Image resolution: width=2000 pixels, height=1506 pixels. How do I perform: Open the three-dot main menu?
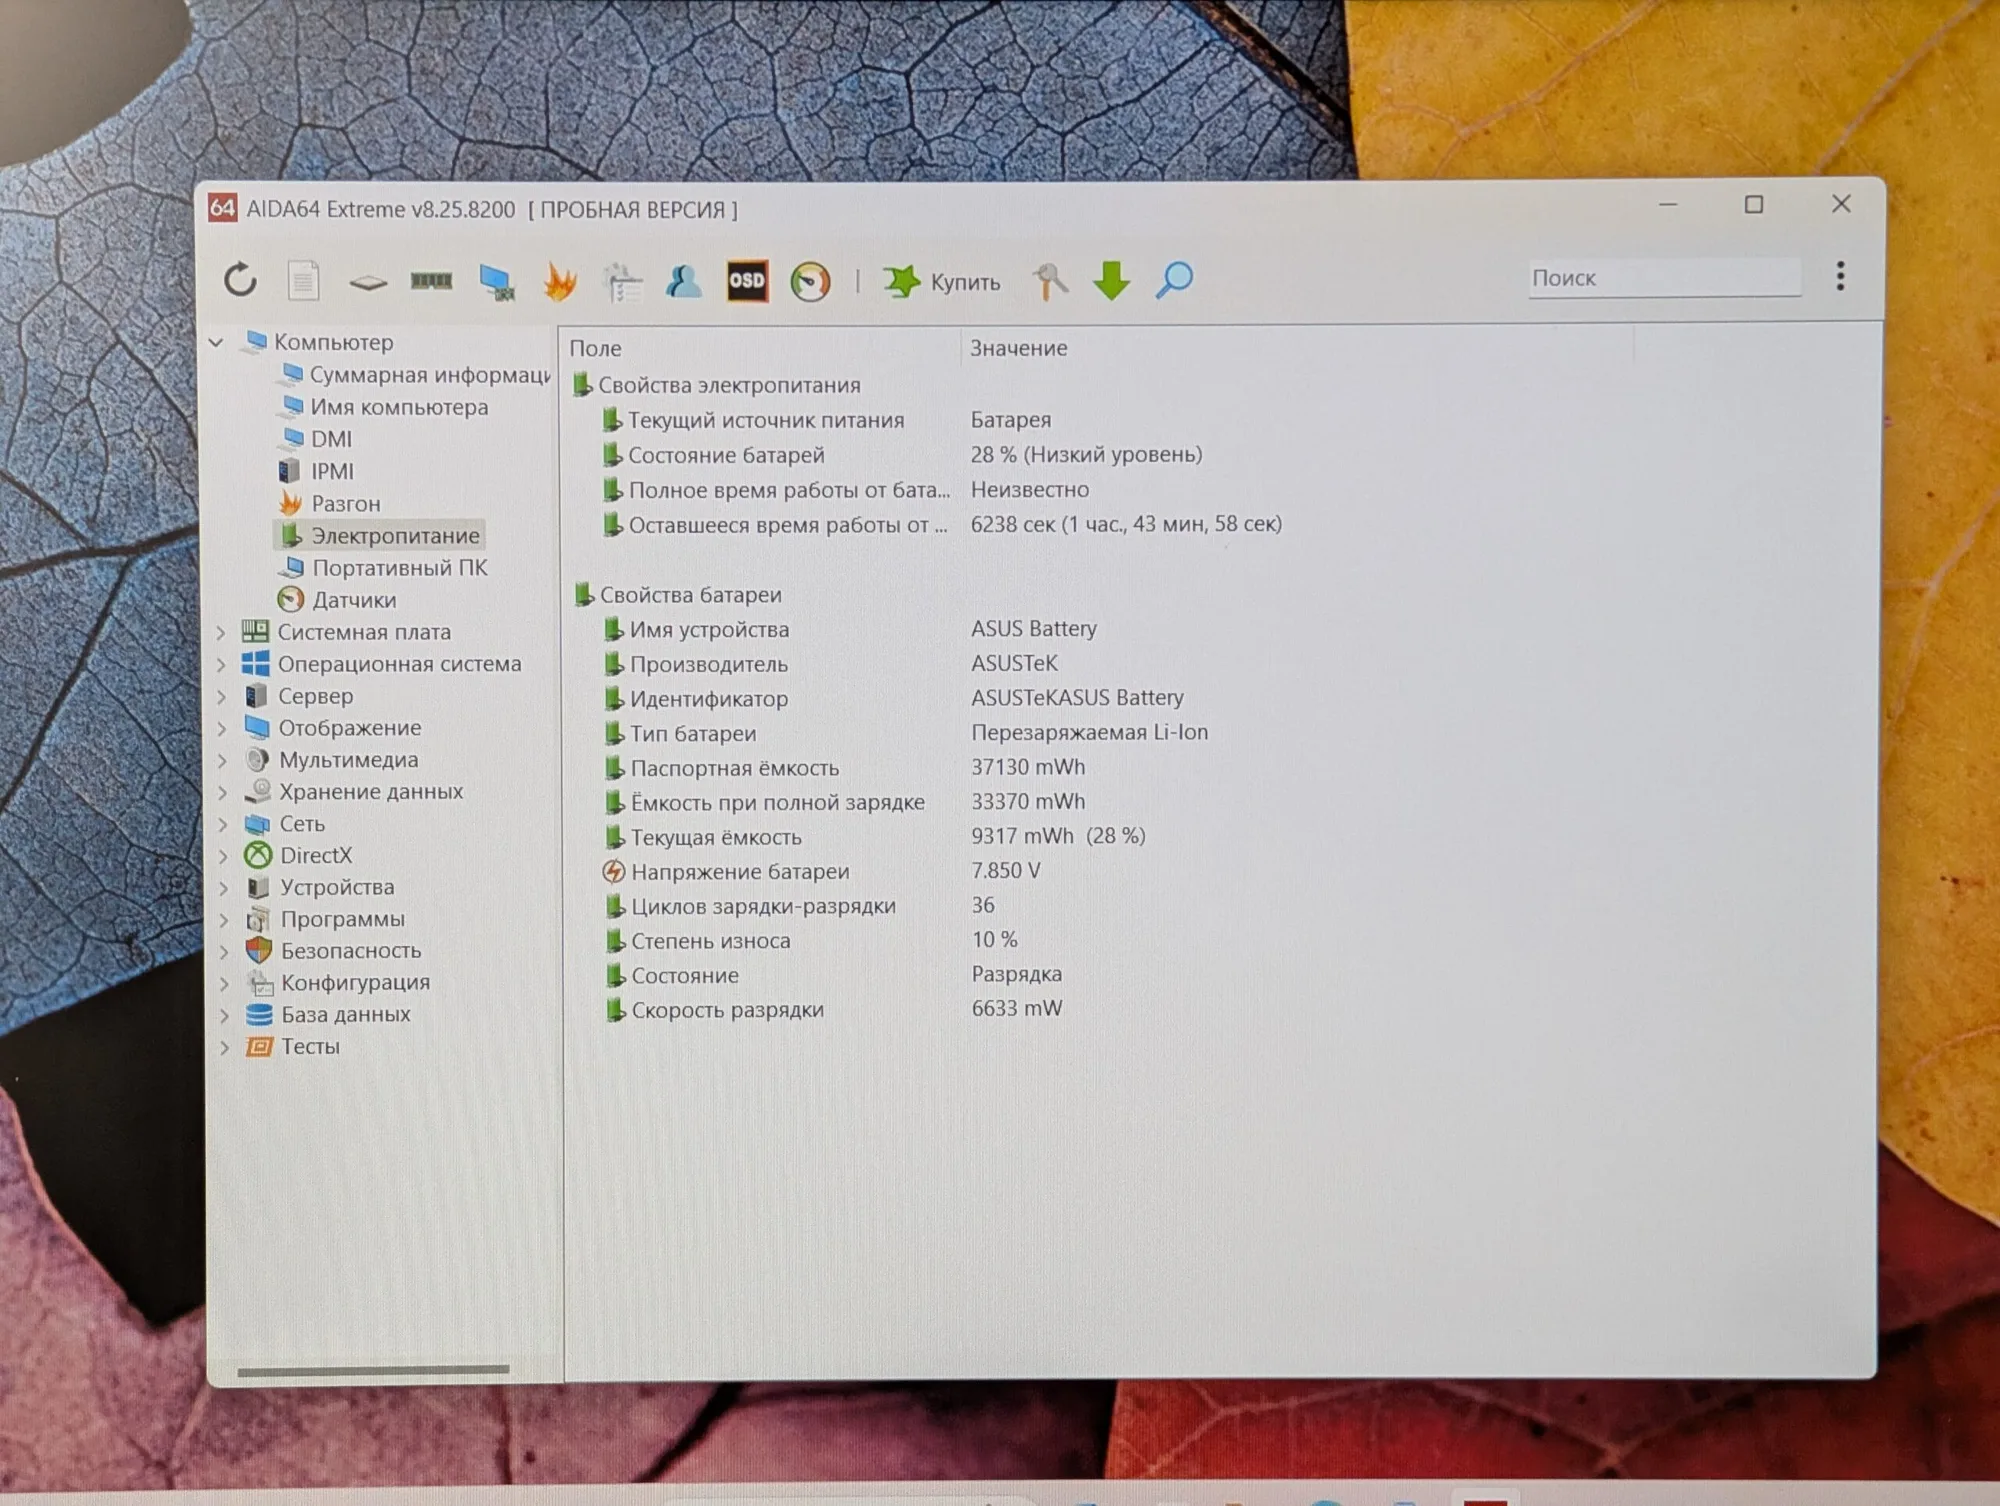point(1840,276)
